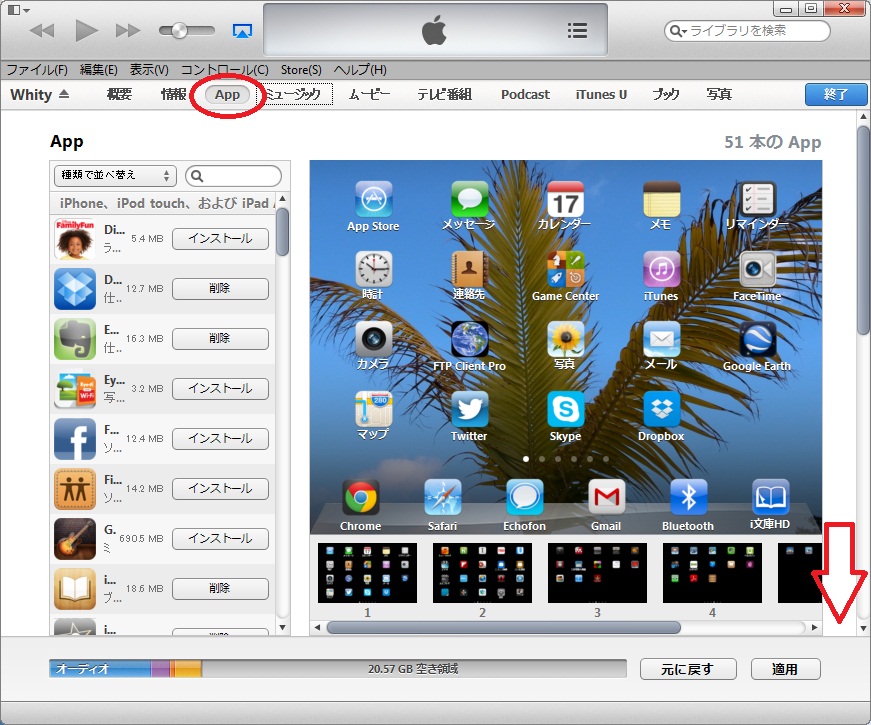Screen dimensions: 871x725
Task: Click the library search field
Action: tap(747, 31)
